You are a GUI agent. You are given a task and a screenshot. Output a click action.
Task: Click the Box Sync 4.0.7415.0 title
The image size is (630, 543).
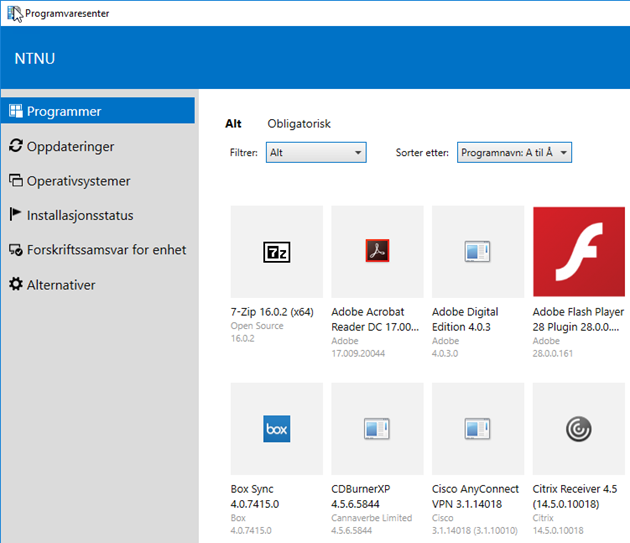(255, 496)
